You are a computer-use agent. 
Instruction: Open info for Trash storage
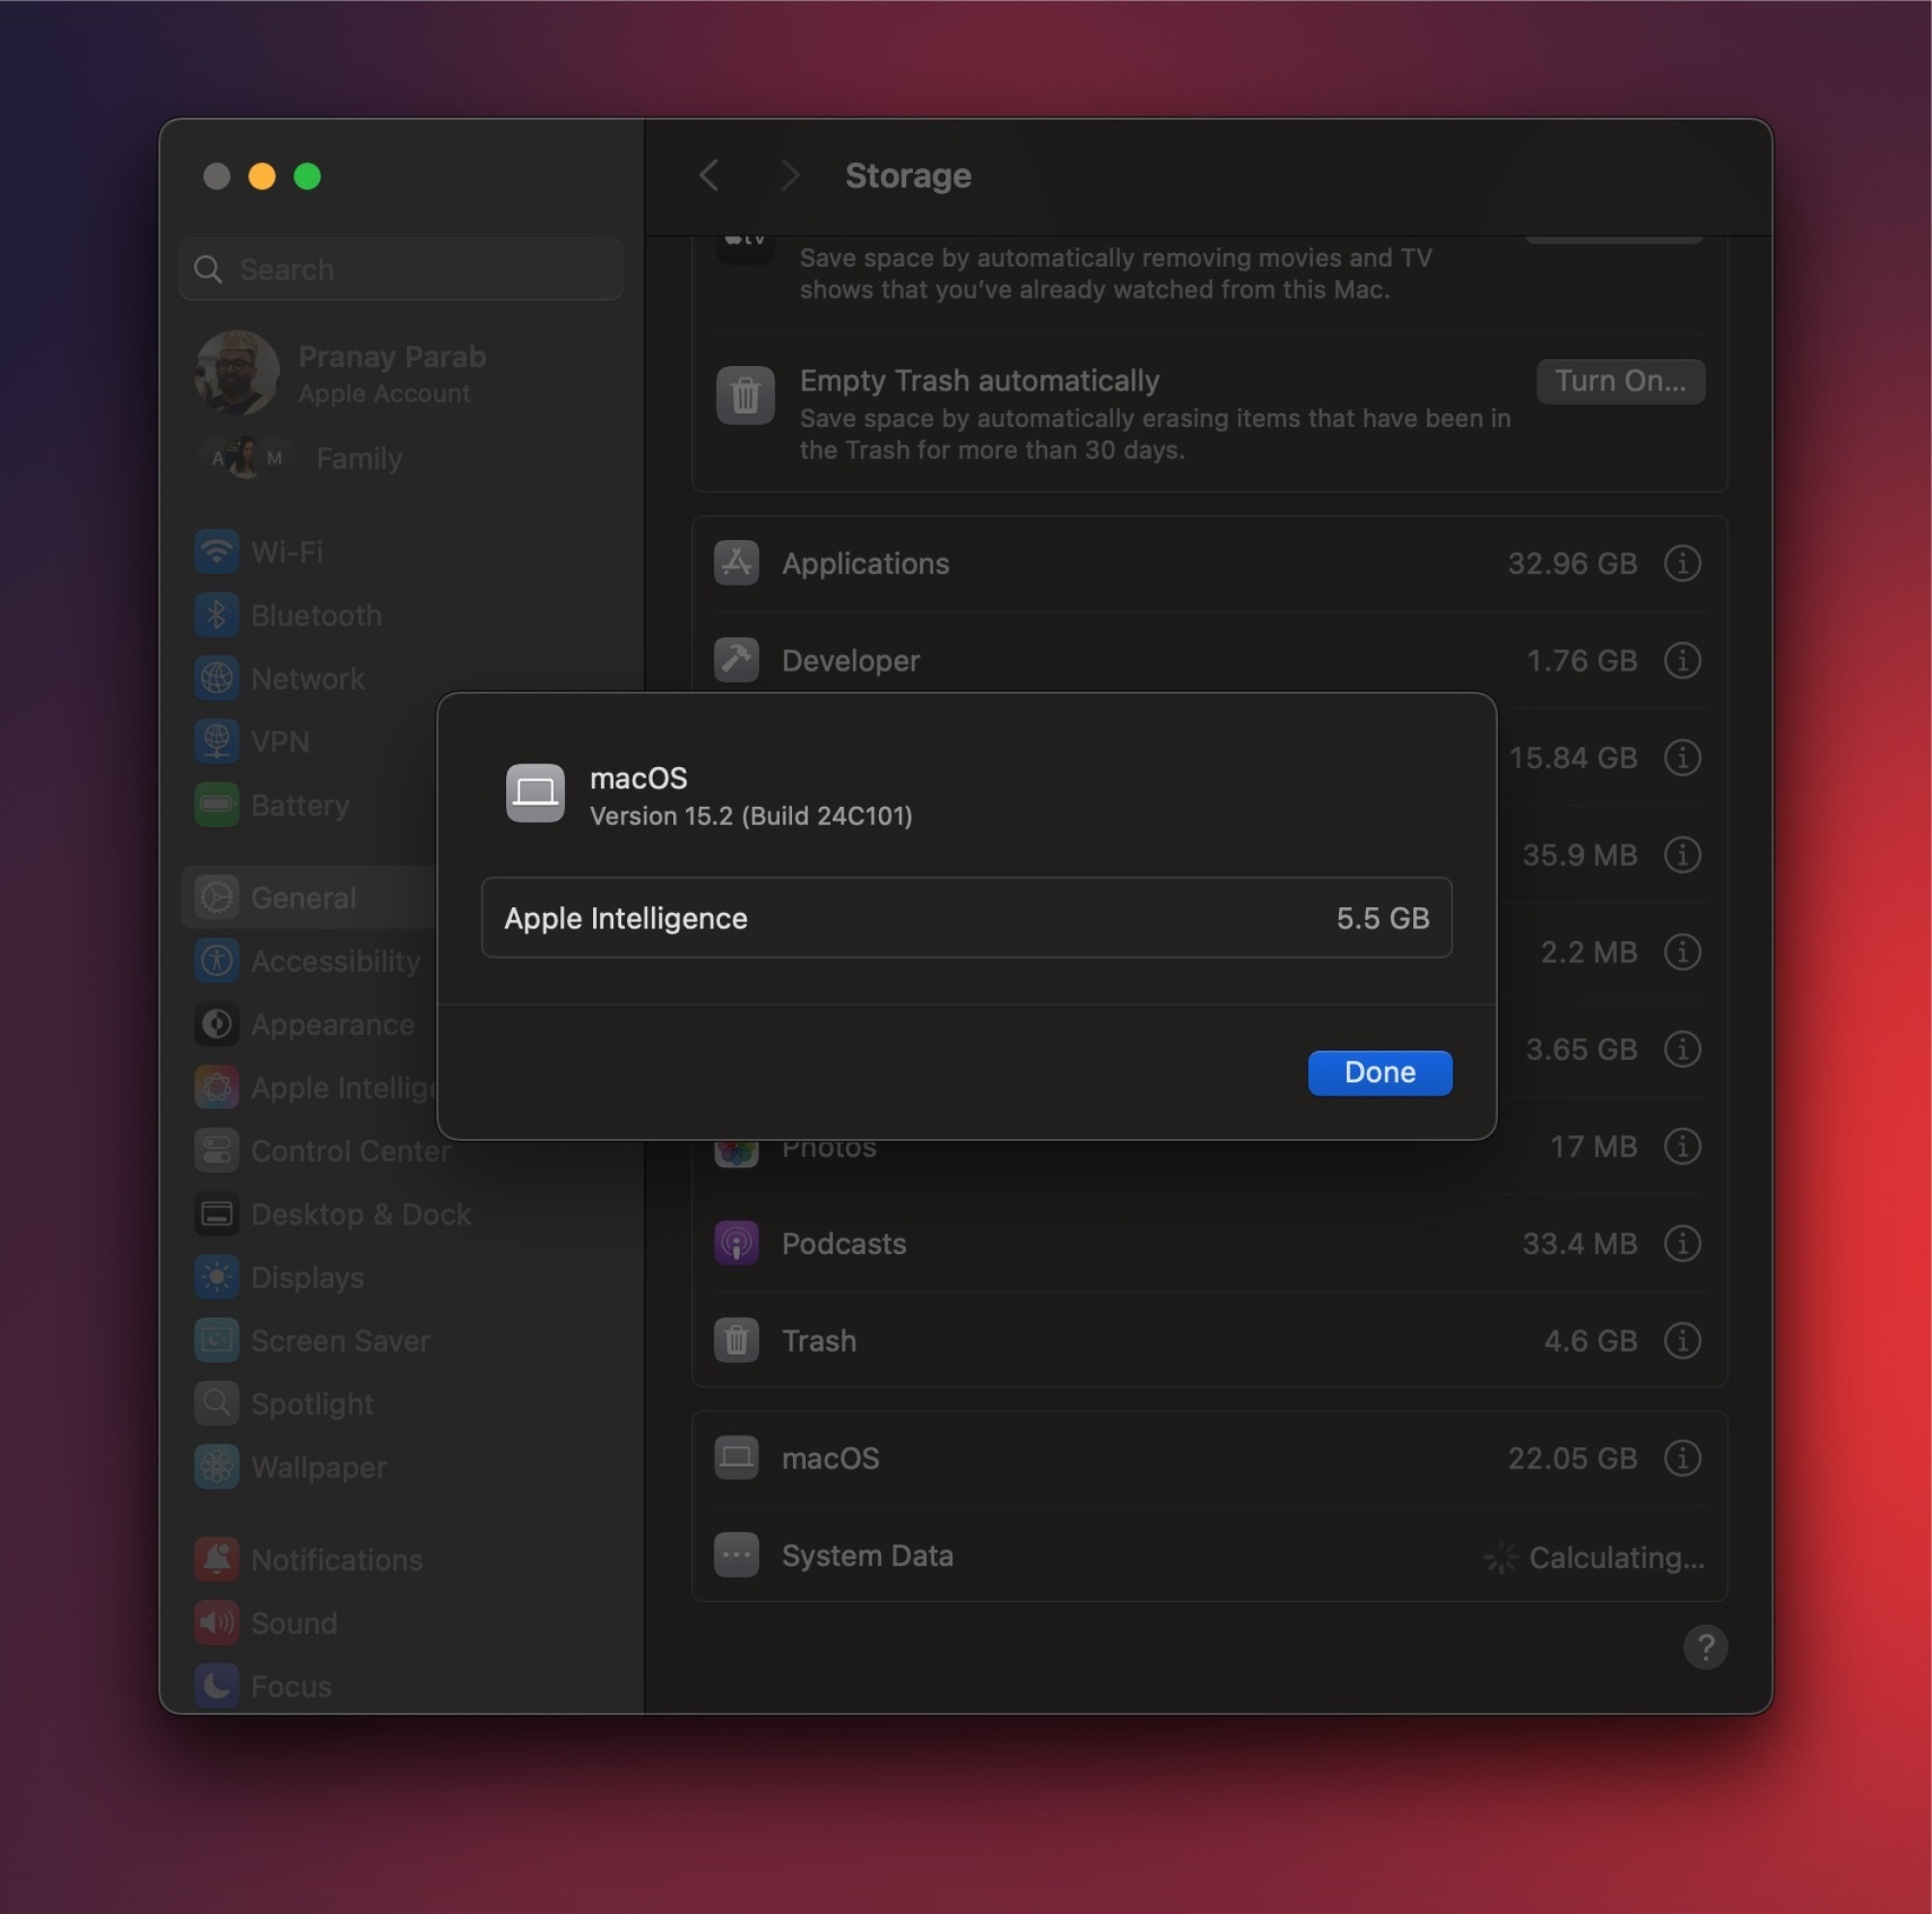click(x=1682, y=1340)
